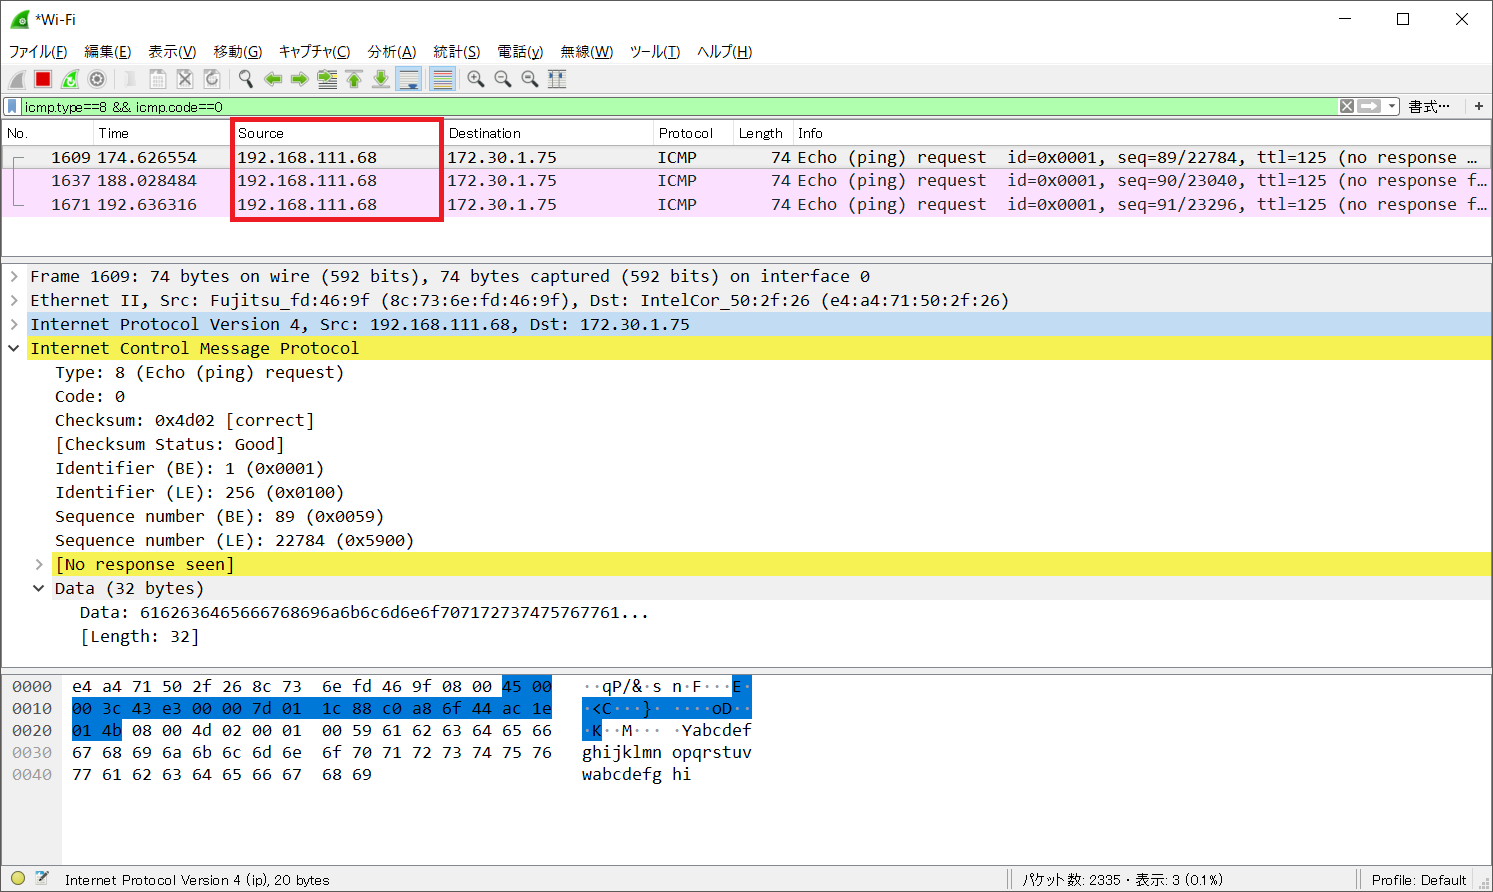Click in the display filter input field
1493x892 pixels.
click(x=678, y=107)
